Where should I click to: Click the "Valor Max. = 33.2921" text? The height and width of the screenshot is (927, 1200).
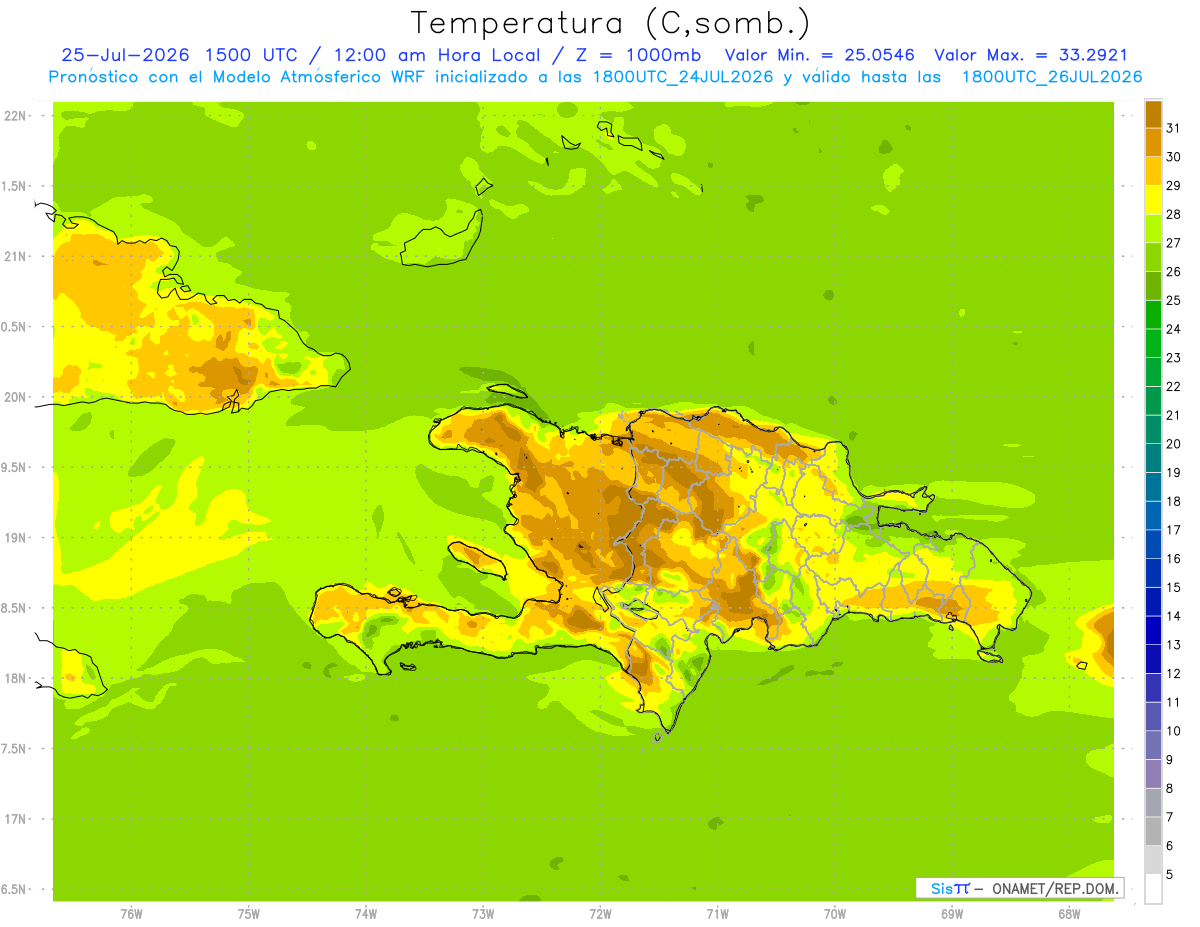pos(1031,55)
